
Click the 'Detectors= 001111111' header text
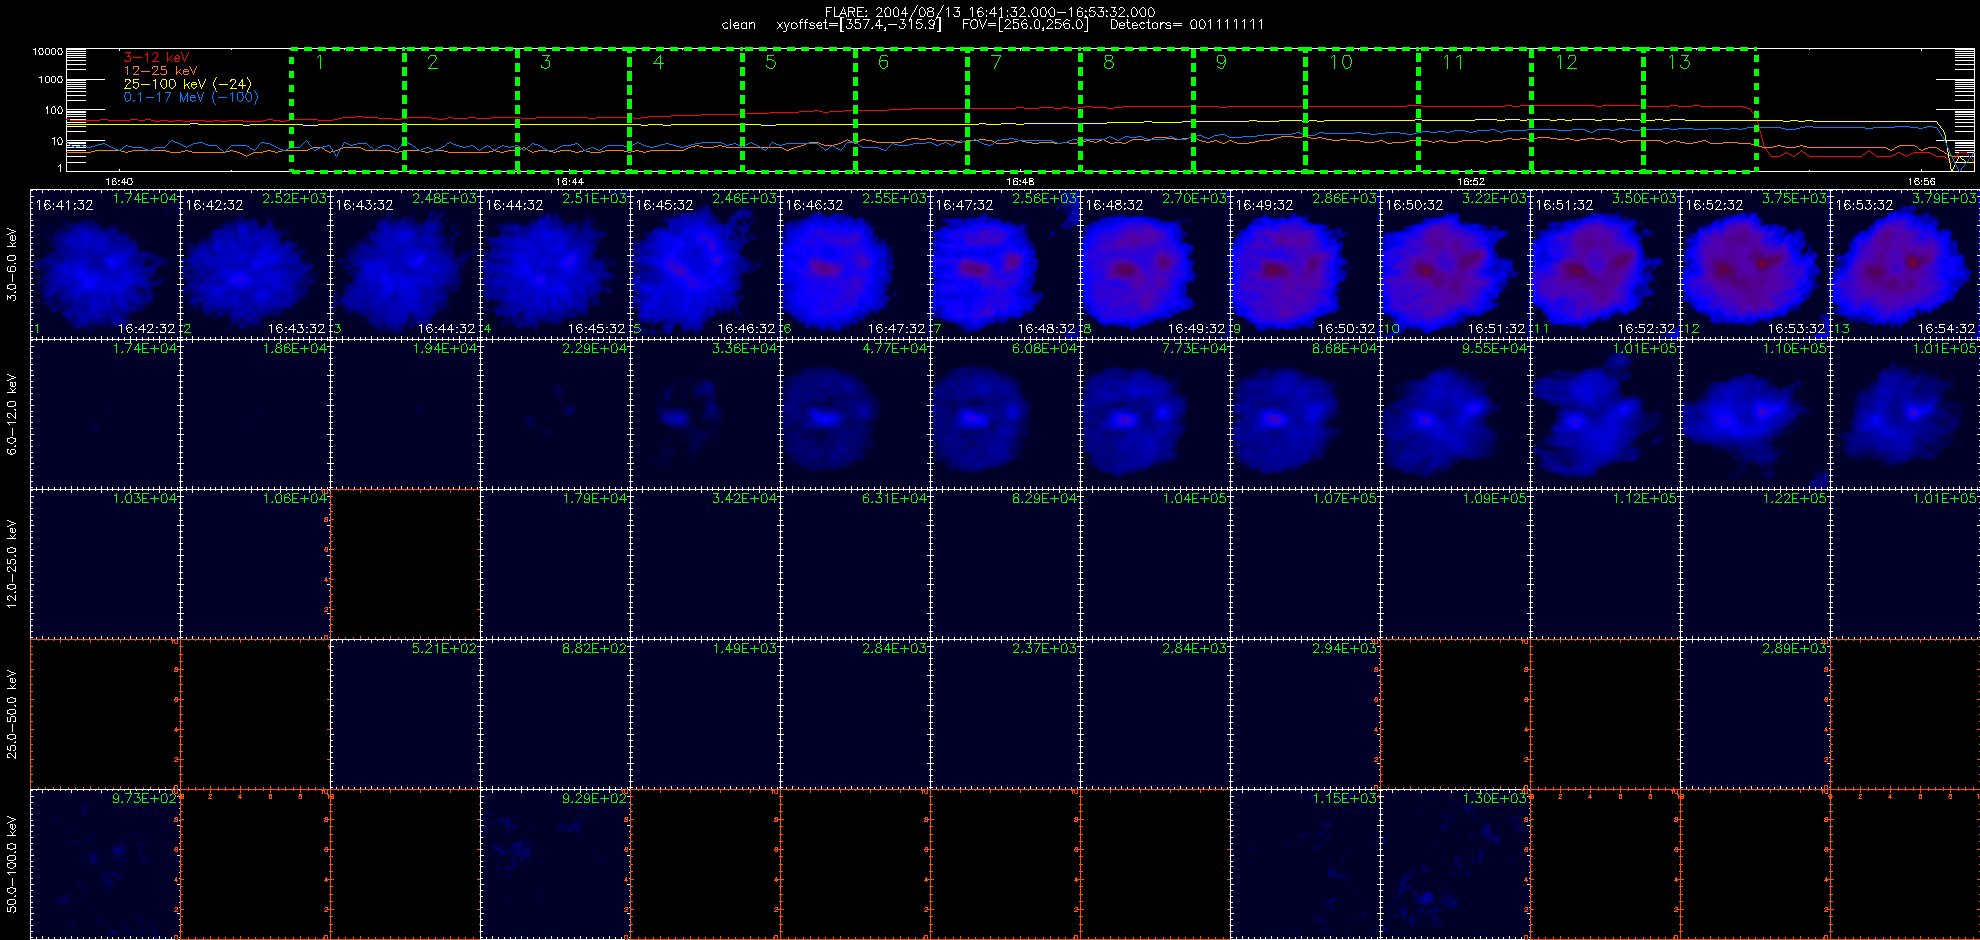(1187, 24)
